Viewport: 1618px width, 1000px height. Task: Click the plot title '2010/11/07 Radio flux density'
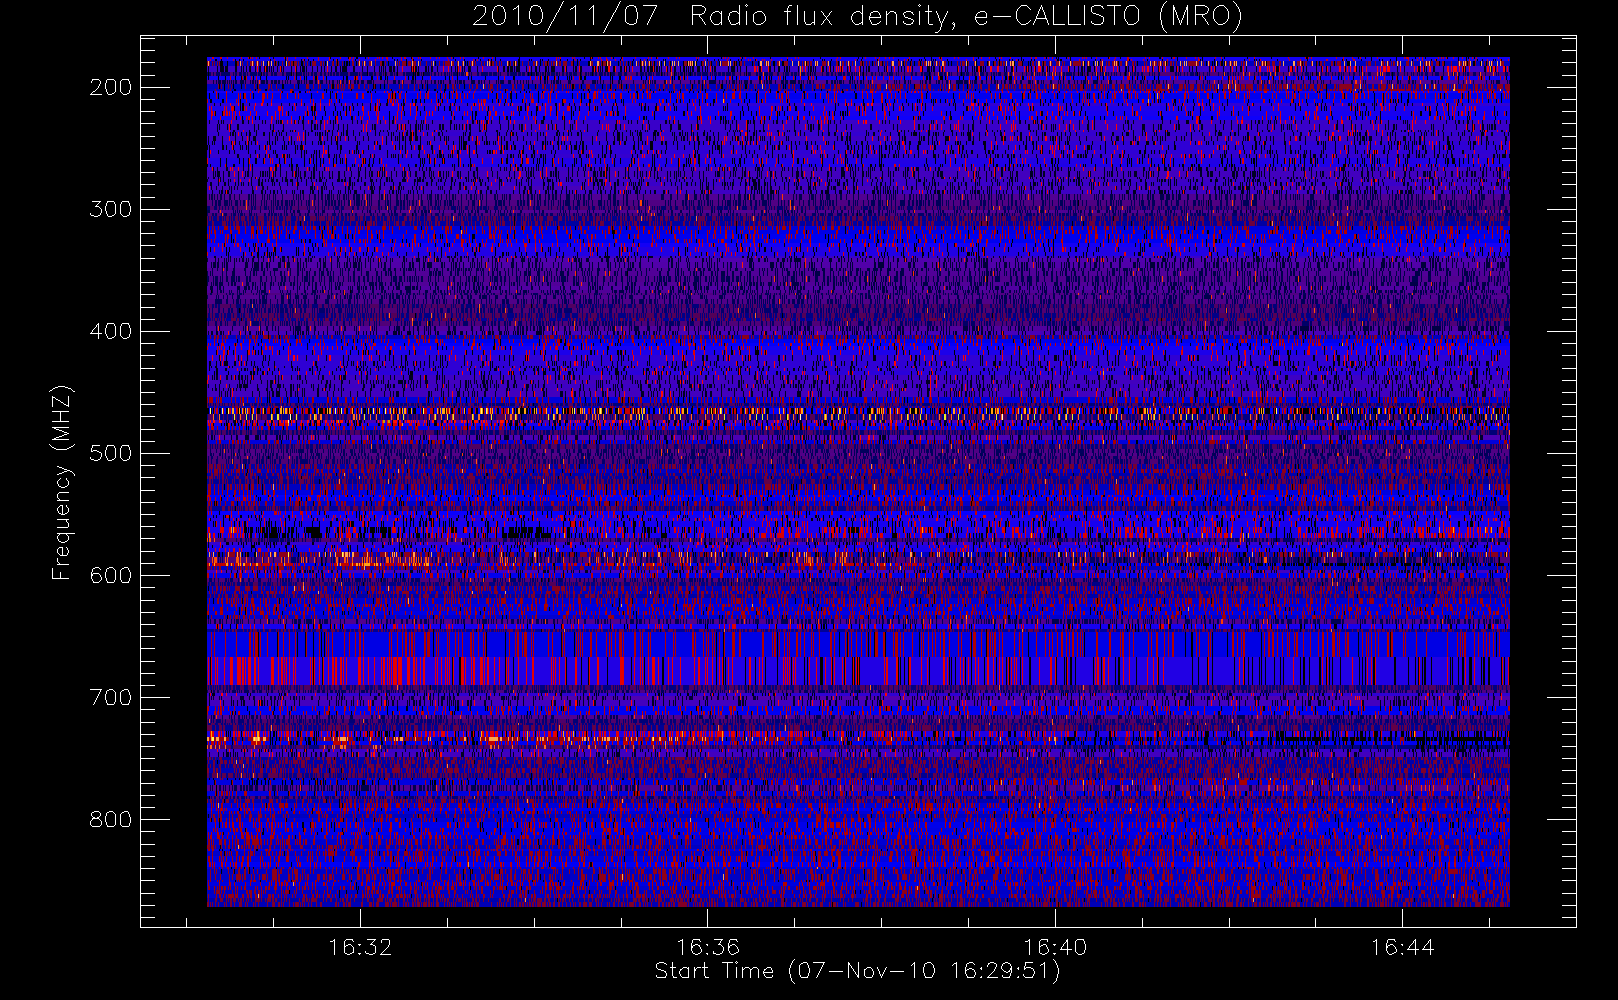[857, 17]
